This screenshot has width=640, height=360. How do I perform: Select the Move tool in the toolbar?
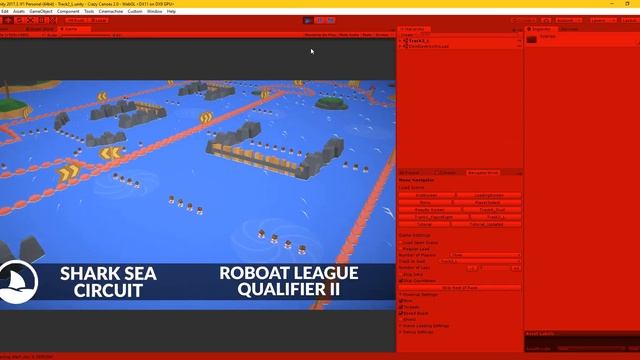8,20
